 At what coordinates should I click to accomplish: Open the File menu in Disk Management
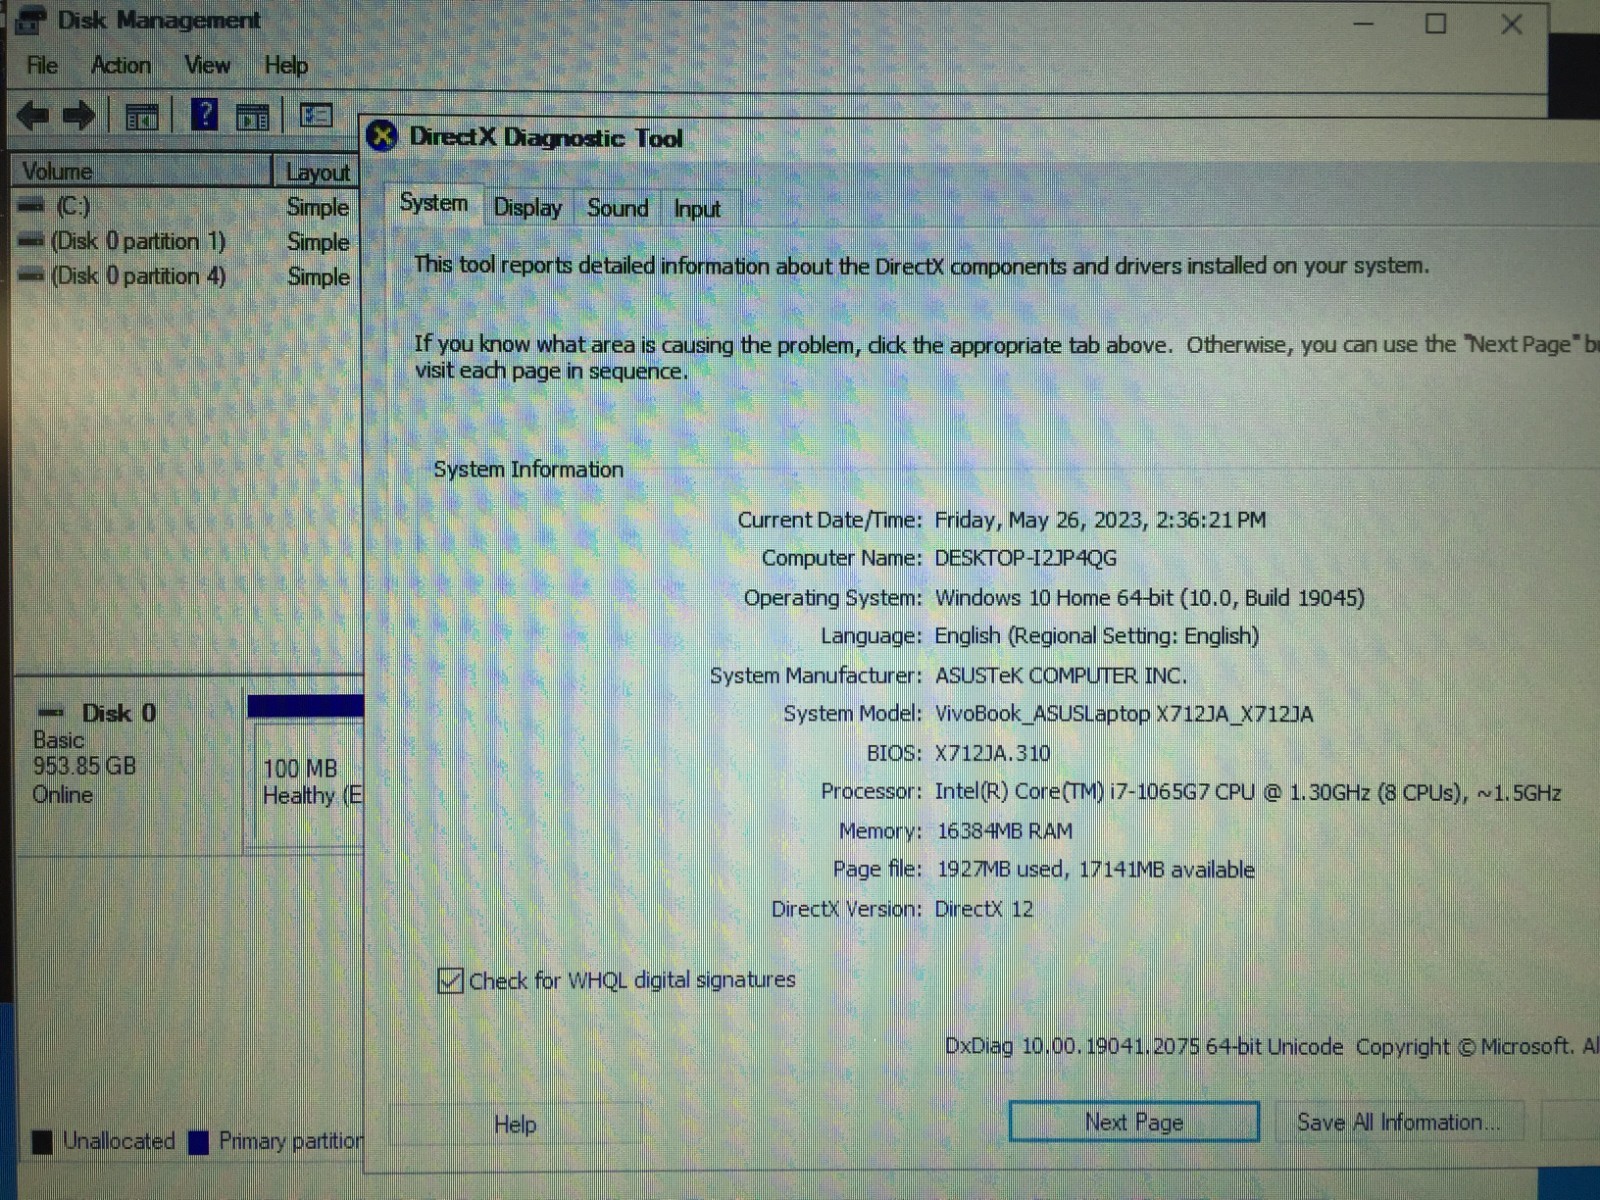tap(42, 65)
